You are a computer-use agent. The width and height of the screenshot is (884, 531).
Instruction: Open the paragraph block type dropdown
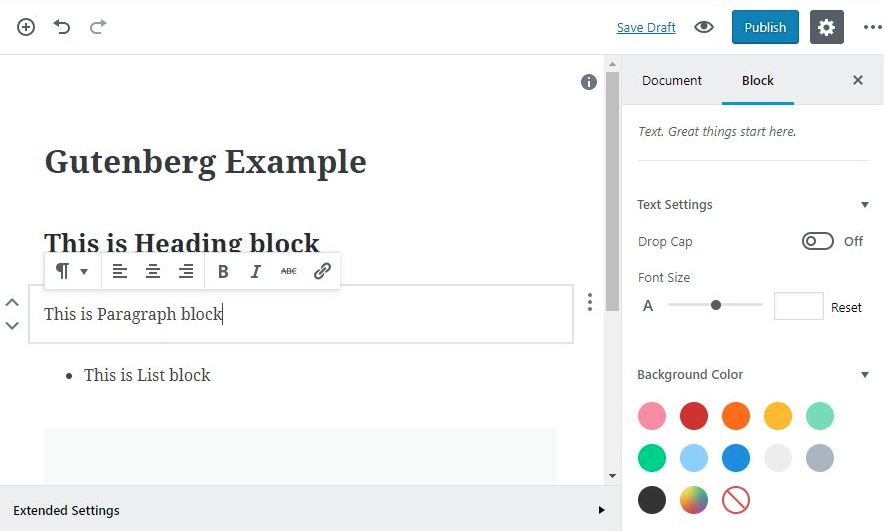point(71,272)
